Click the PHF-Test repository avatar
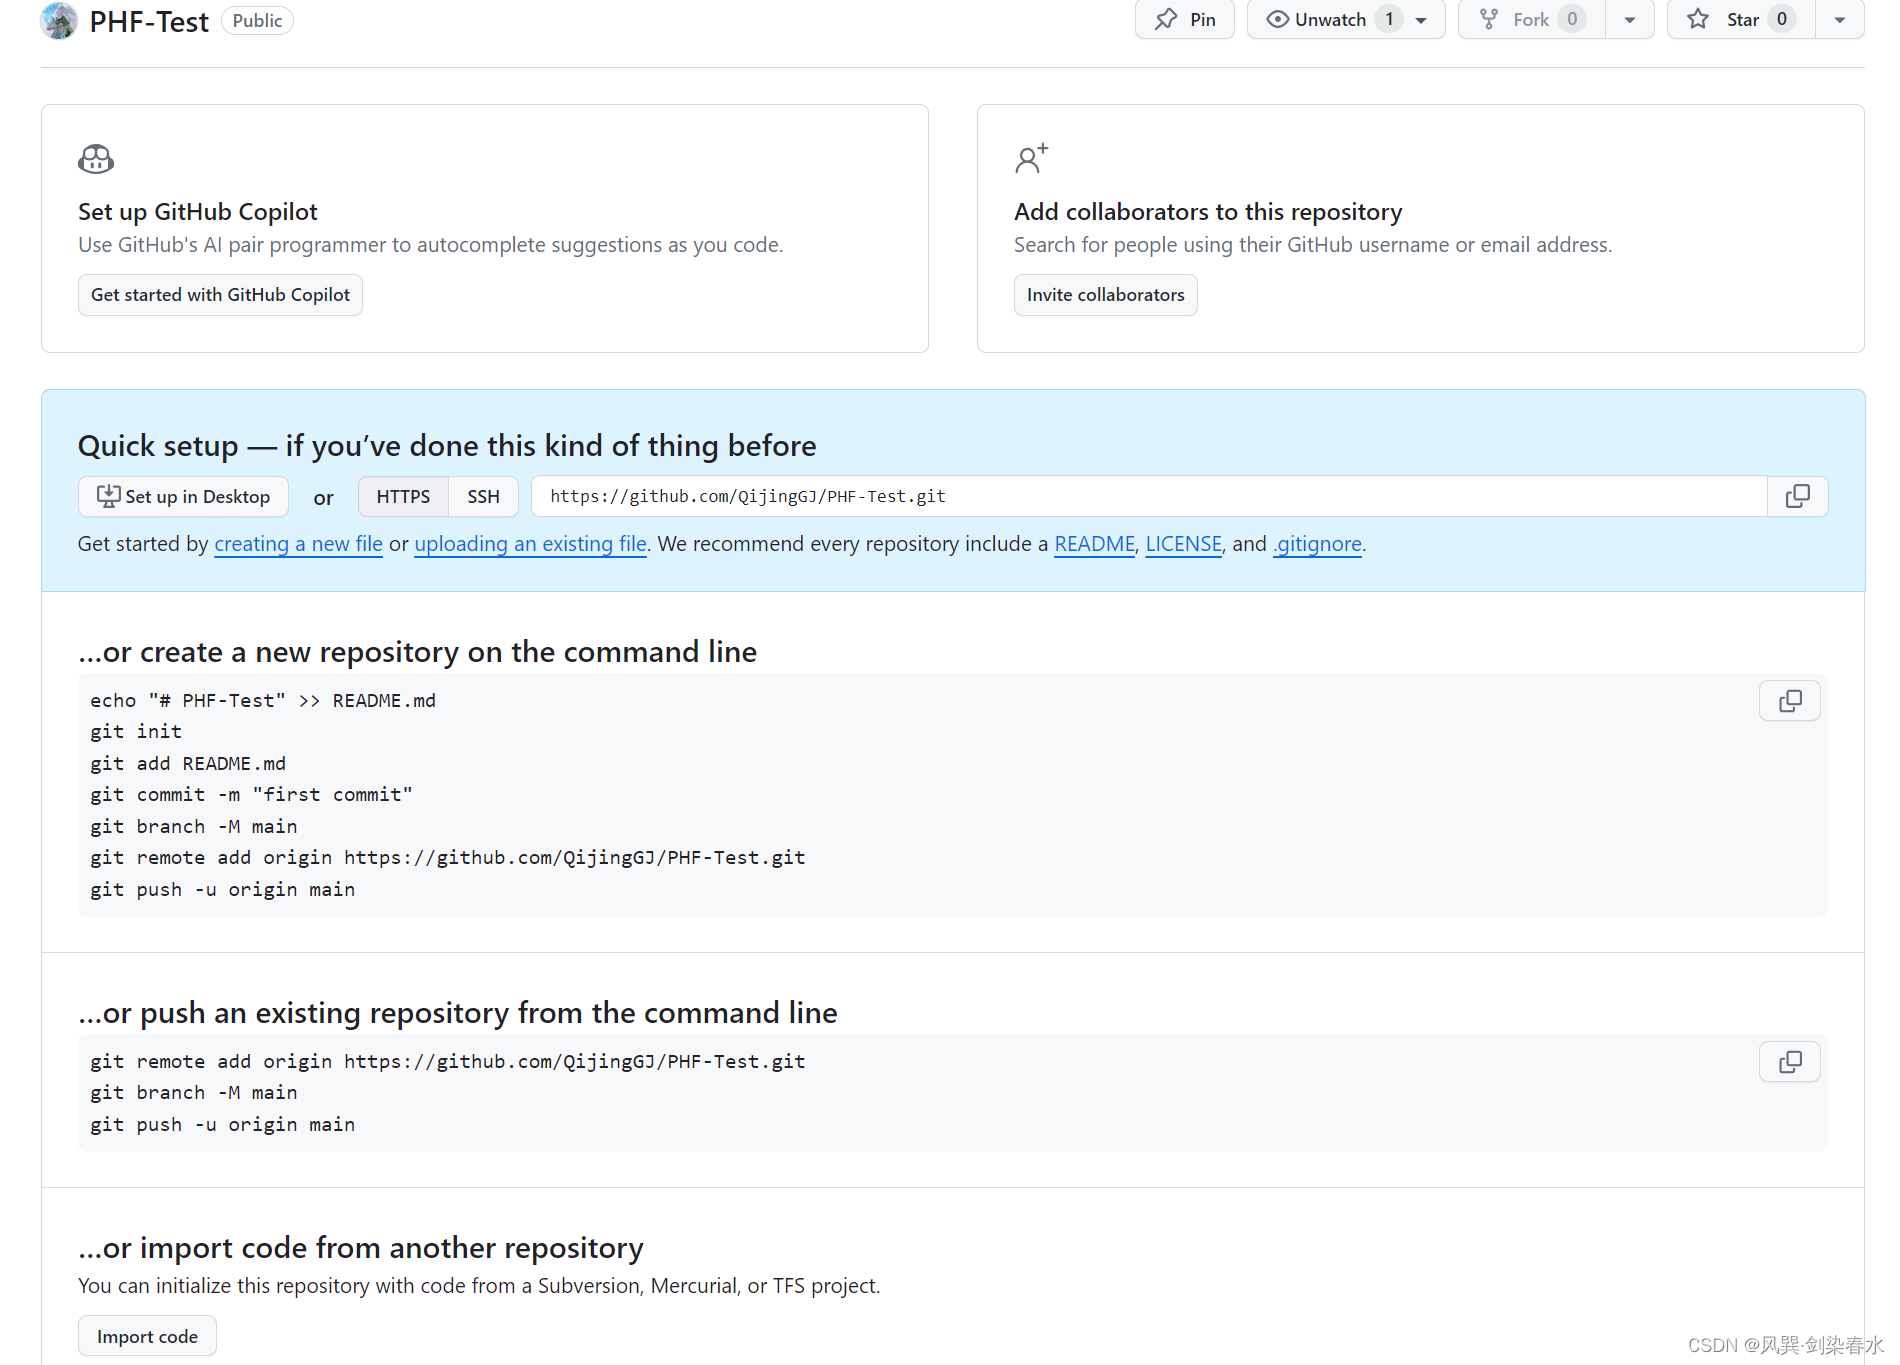This screenshot has width=1900, height=1365. (59, 21)
